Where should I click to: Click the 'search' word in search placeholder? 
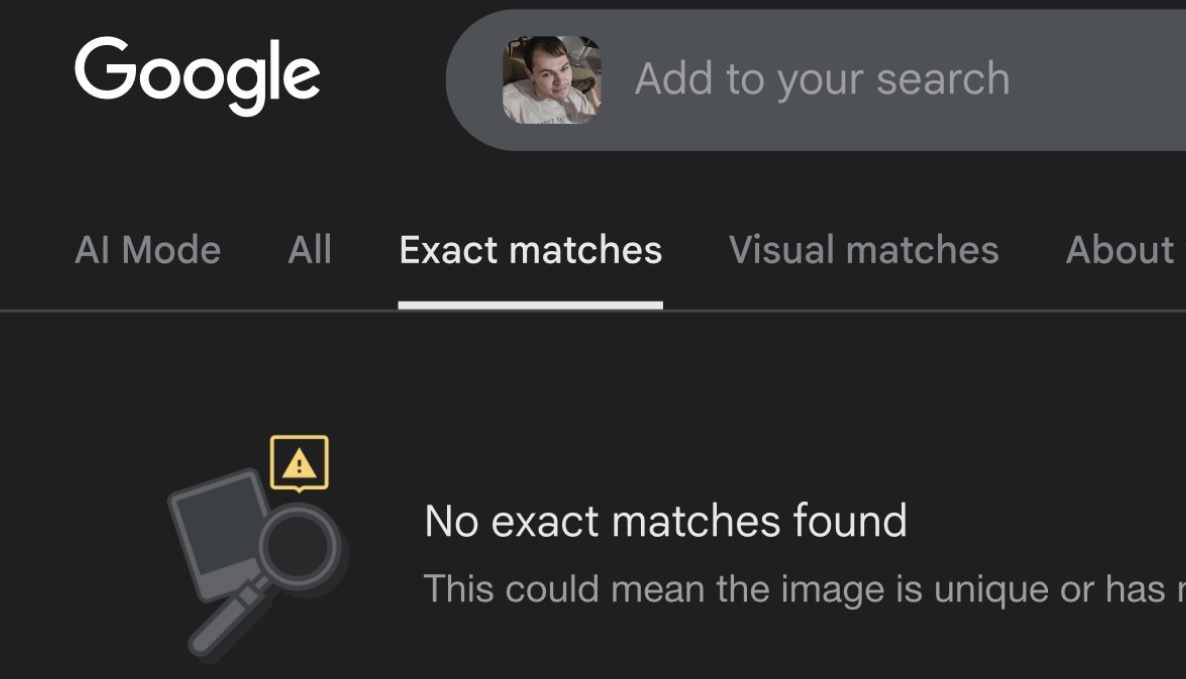coord(943,79)
